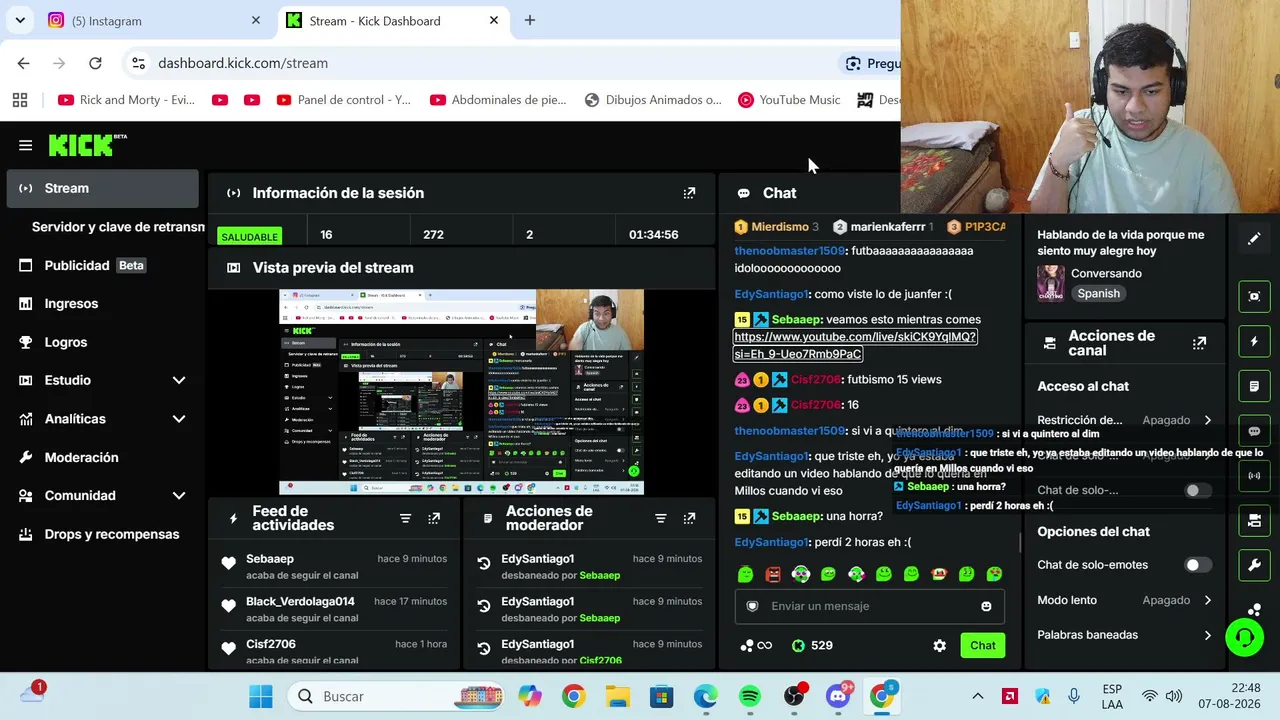Click the capture frame icon in right rail
The image size is (1280, 720).
point(1254,296)
